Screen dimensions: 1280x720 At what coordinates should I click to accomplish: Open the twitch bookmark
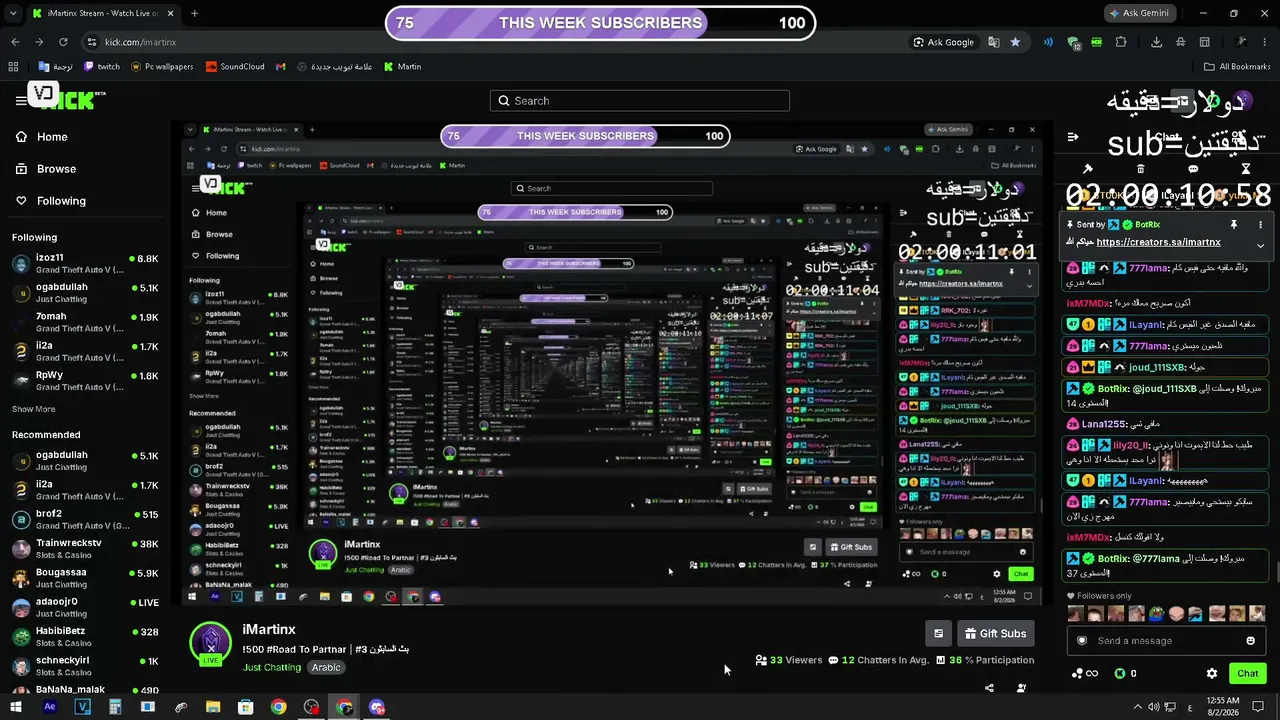(x=102, y=67)
